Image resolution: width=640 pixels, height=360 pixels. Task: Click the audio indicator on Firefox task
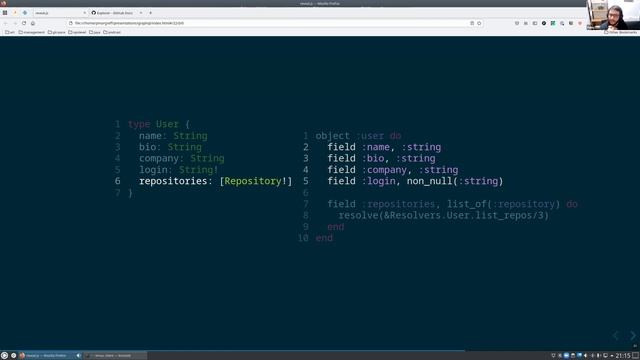point(78,356)
